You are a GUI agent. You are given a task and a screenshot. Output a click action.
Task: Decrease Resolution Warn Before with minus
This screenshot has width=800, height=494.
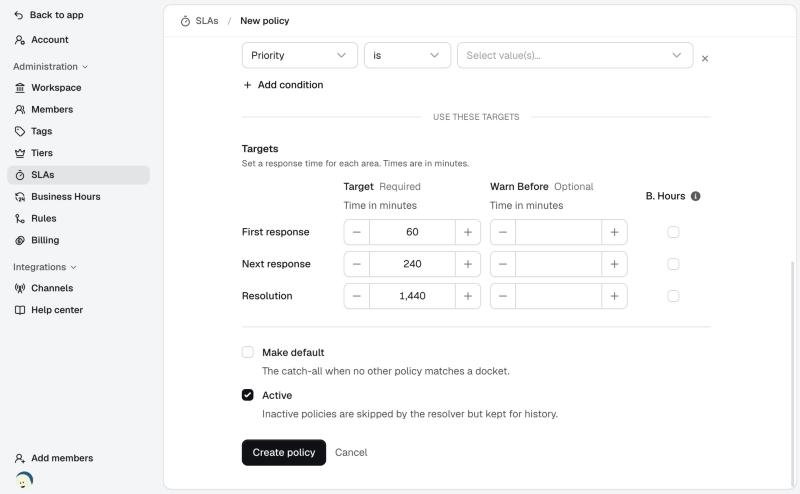coord(503,296)
